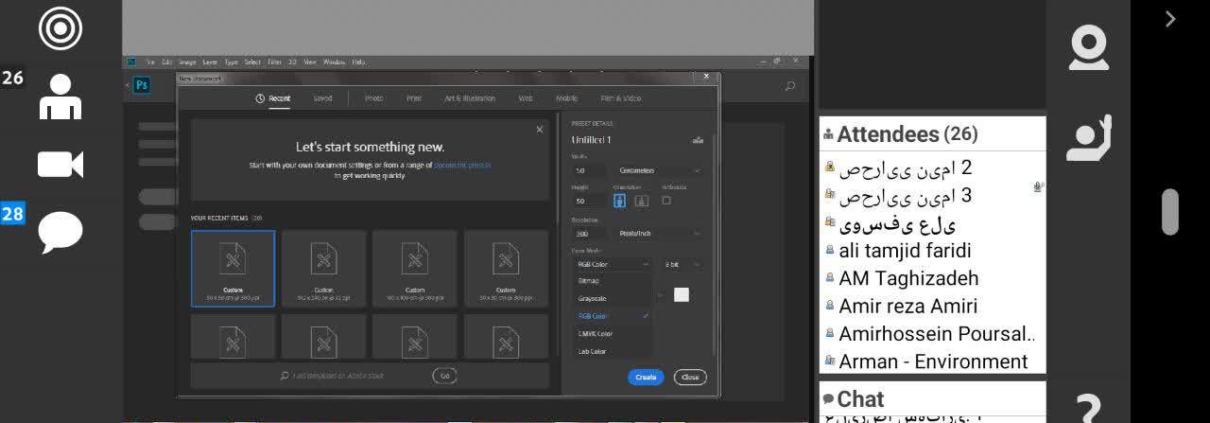The image size is (1210, 423).
Task: Select portrait orientation
Action: [619, 200]
